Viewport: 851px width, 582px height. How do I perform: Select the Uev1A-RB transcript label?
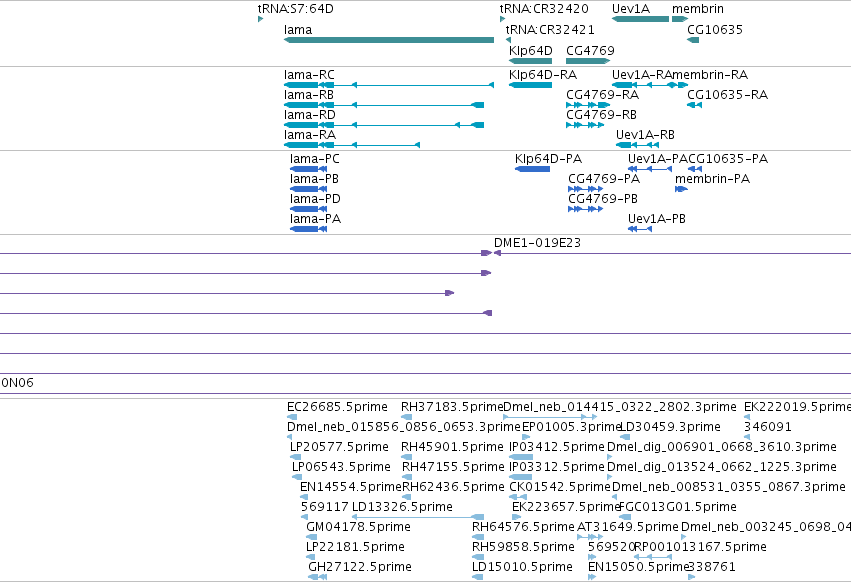tap(645, 135)
